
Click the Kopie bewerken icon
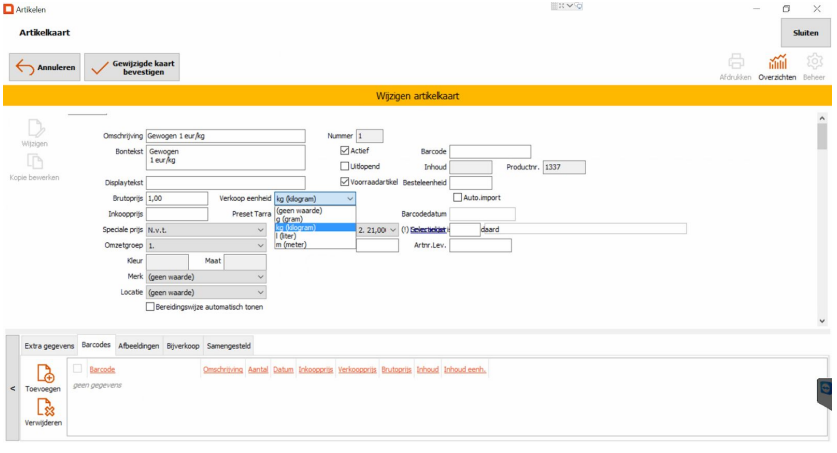35,163
